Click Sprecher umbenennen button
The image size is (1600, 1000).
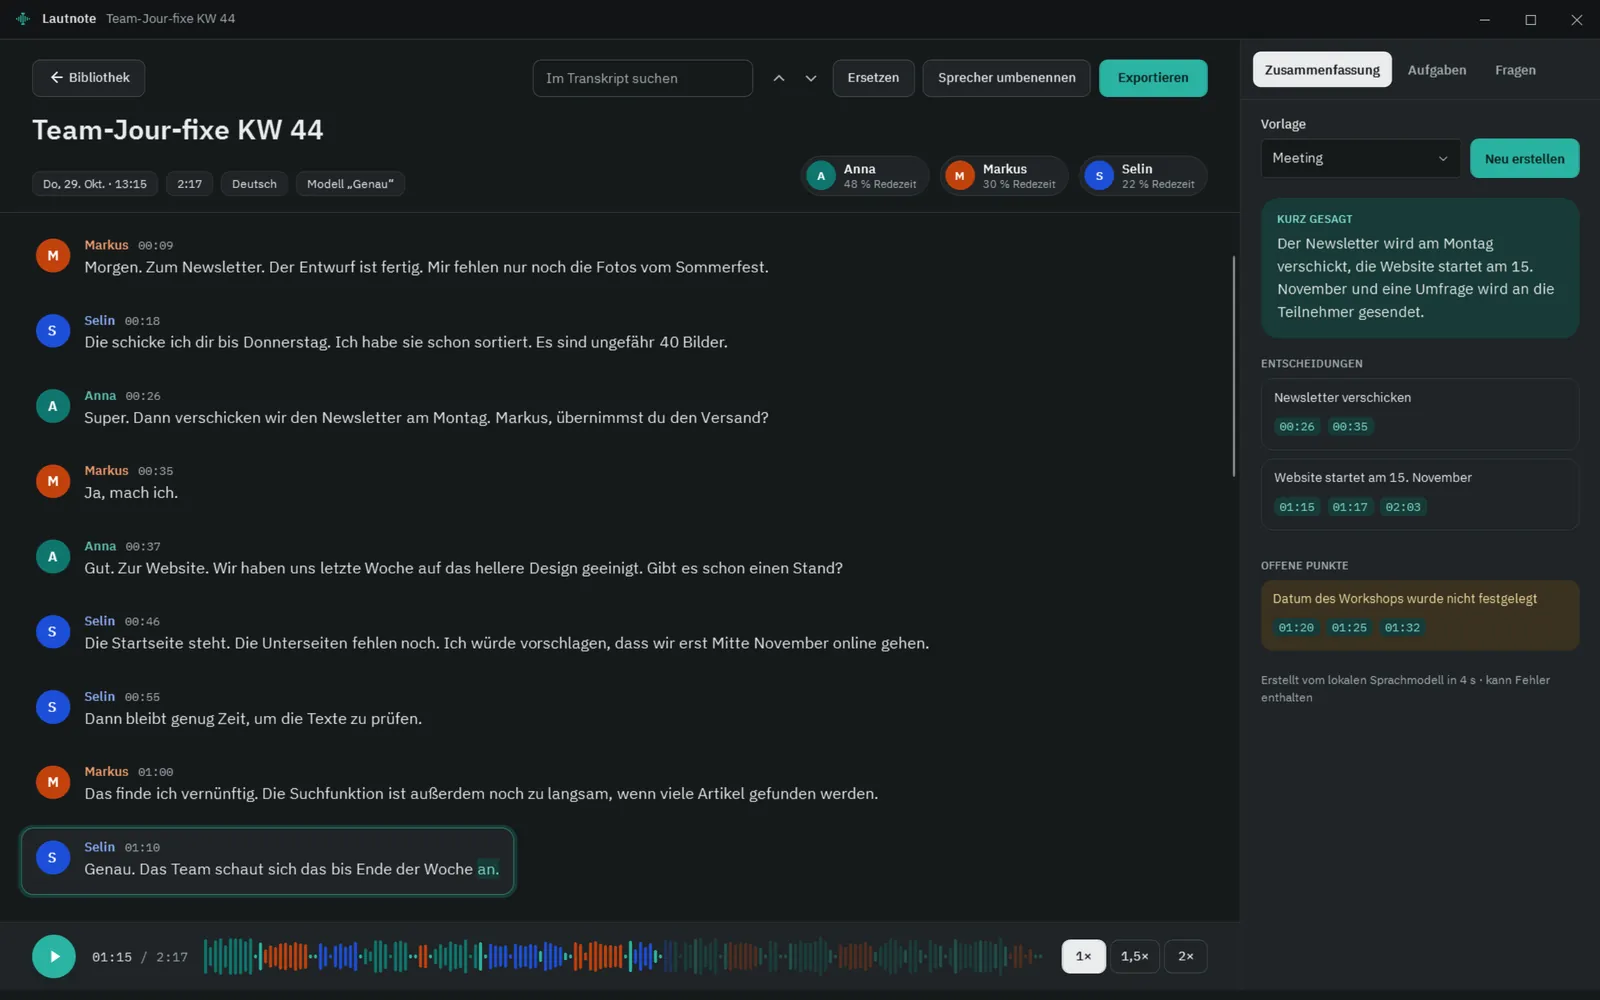(1006, 78)
